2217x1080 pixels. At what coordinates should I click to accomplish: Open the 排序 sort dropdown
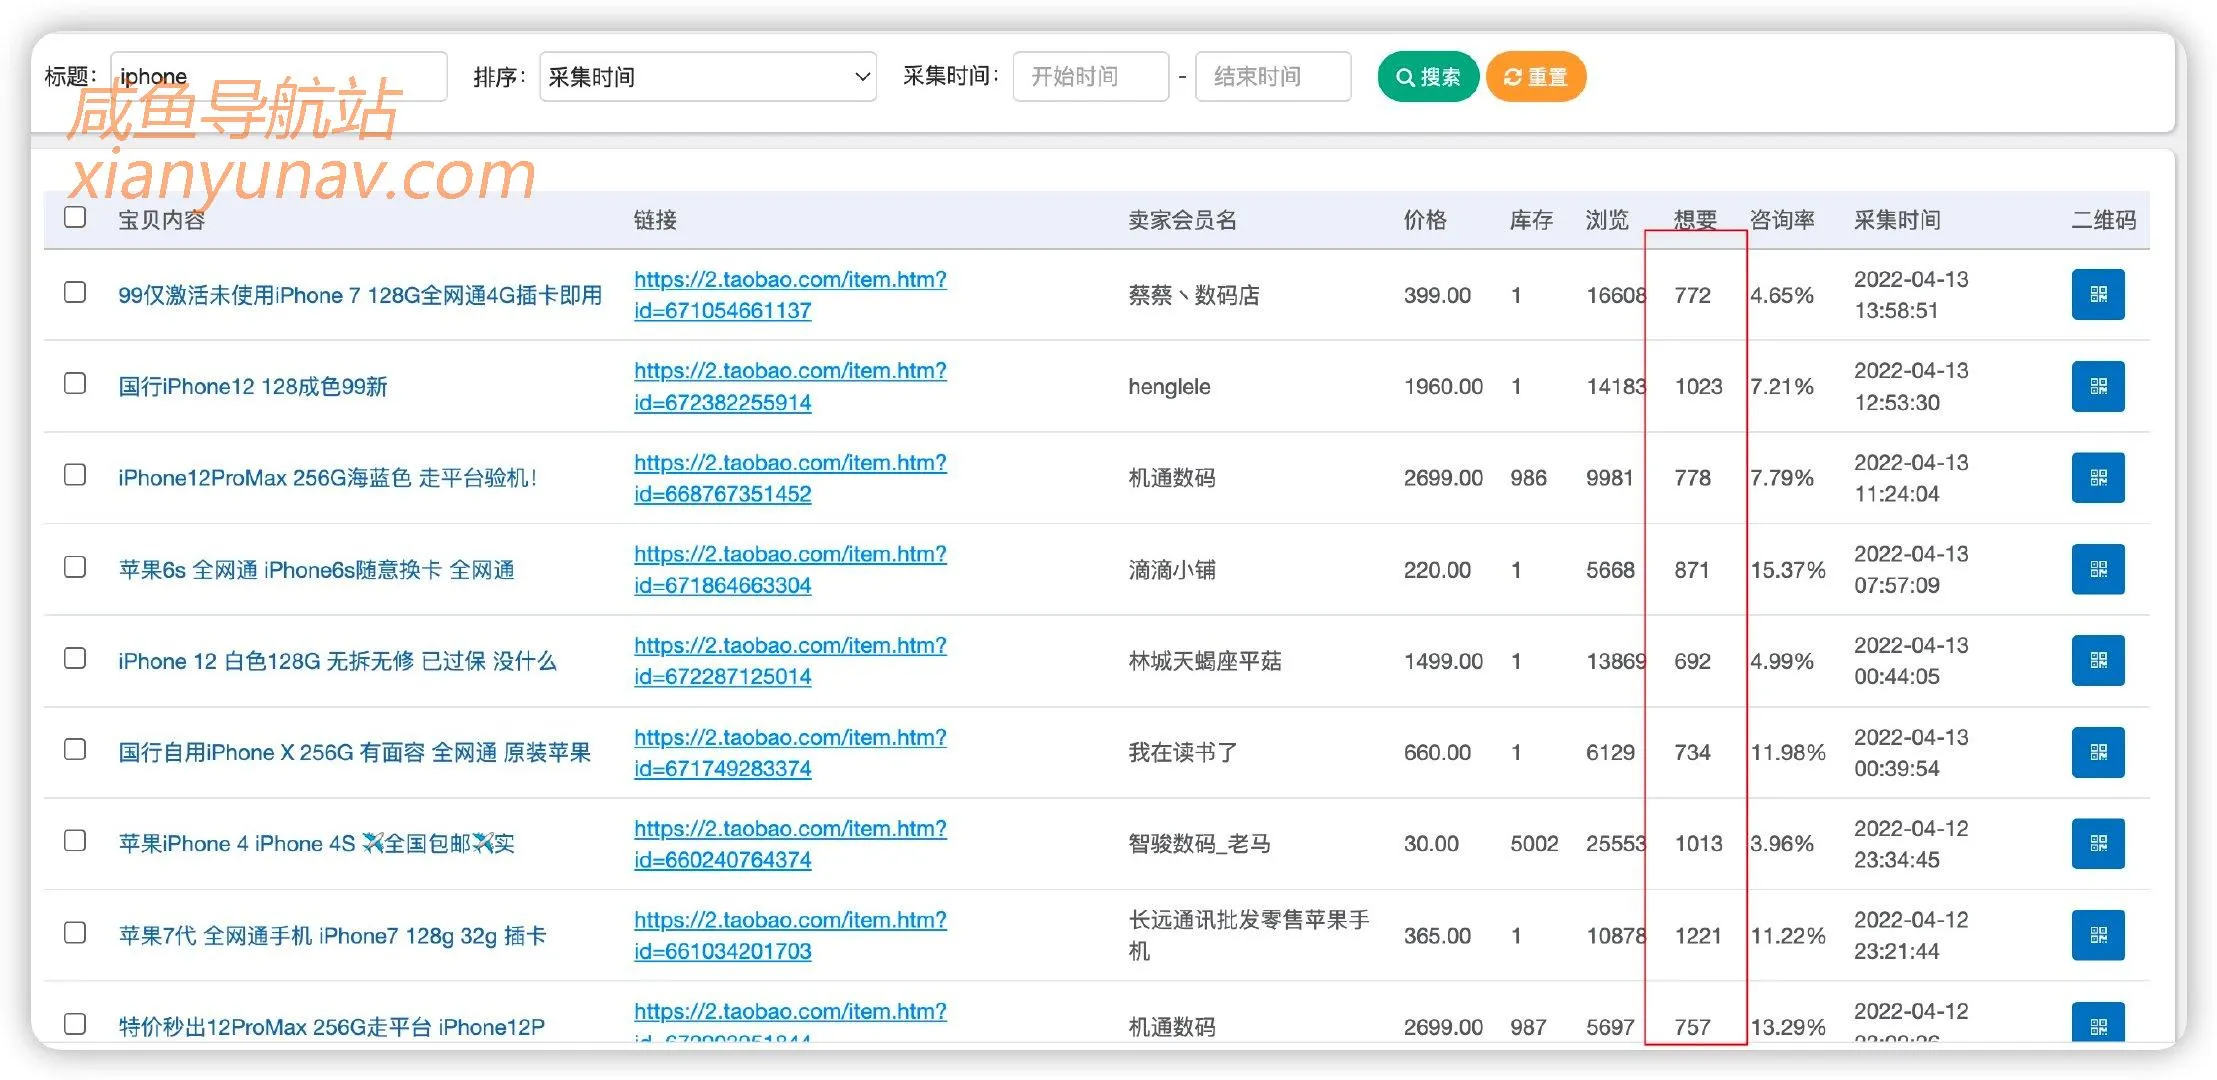[707, 76]
